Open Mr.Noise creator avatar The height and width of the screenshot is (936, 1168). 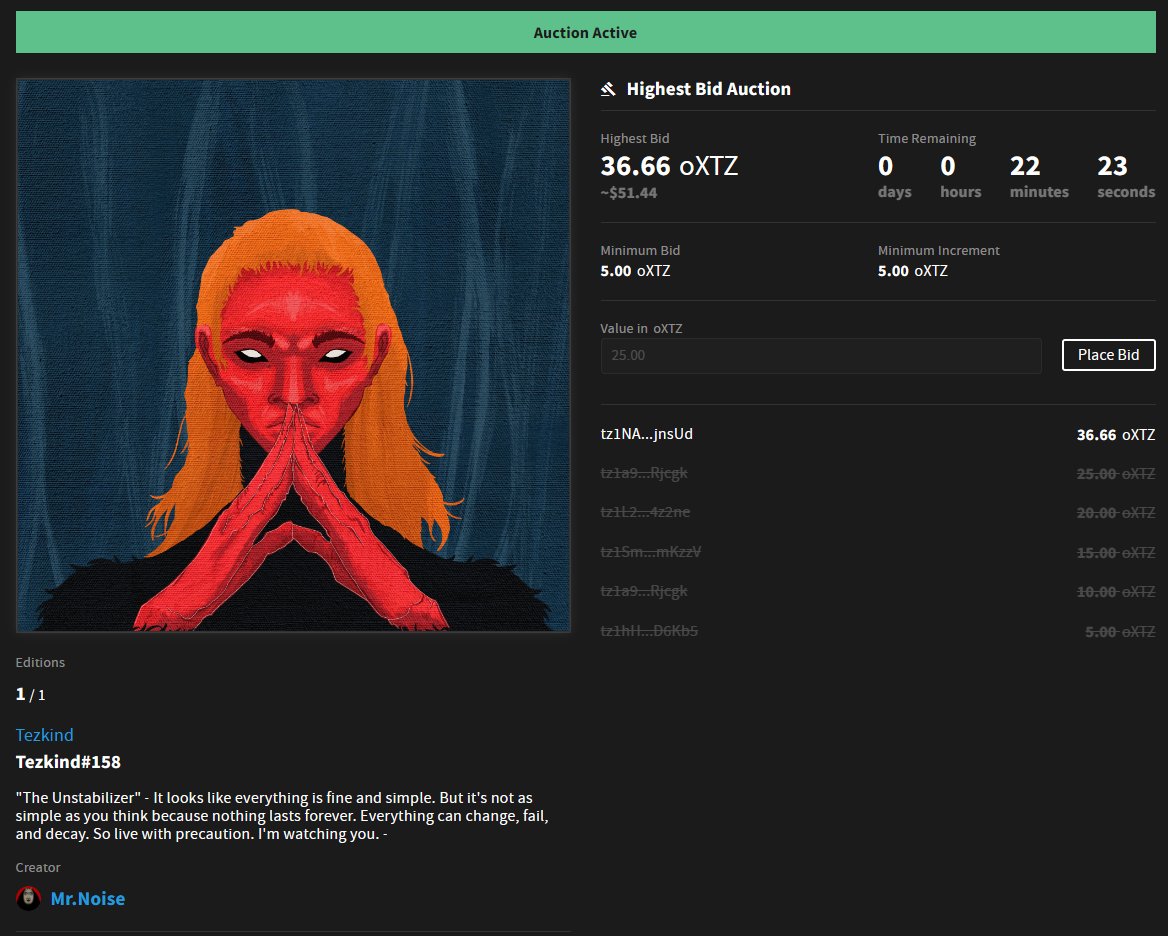pos(28,898)
